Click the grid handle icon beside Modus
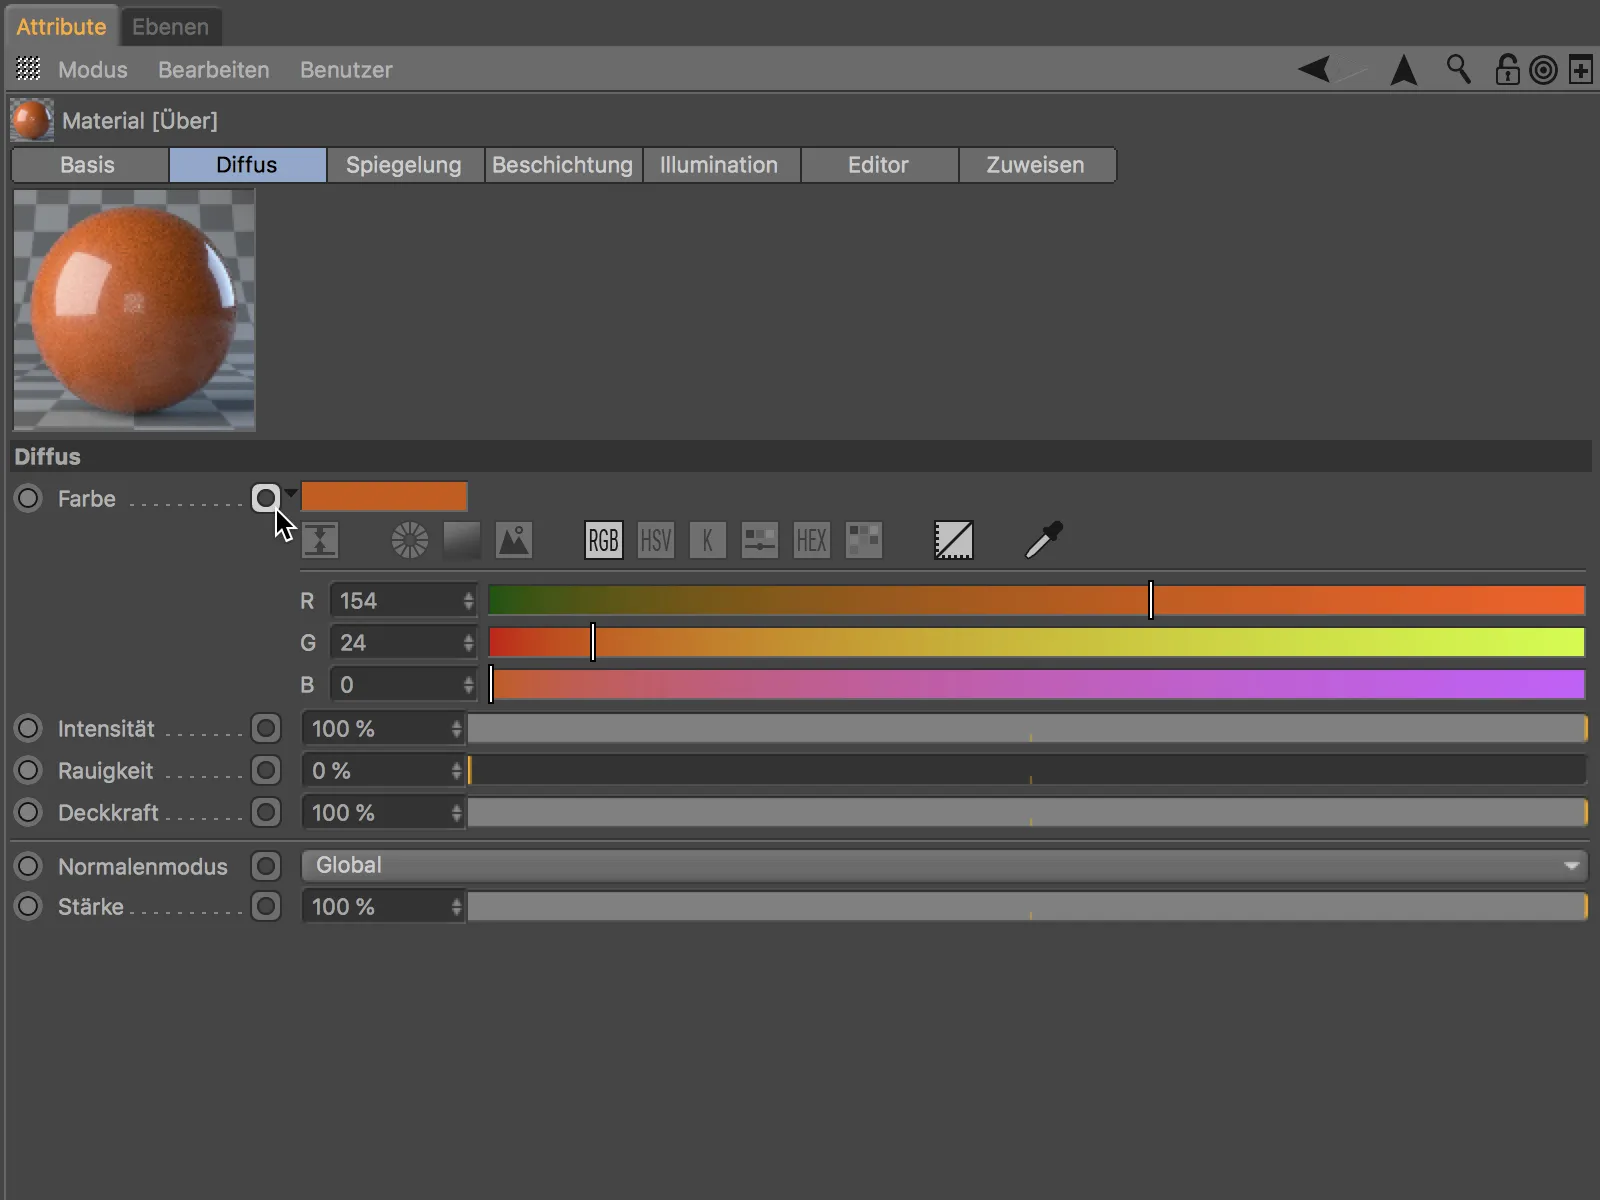Image resolution: width=1600 pixels, height=1200 pixels. point(29,69)
